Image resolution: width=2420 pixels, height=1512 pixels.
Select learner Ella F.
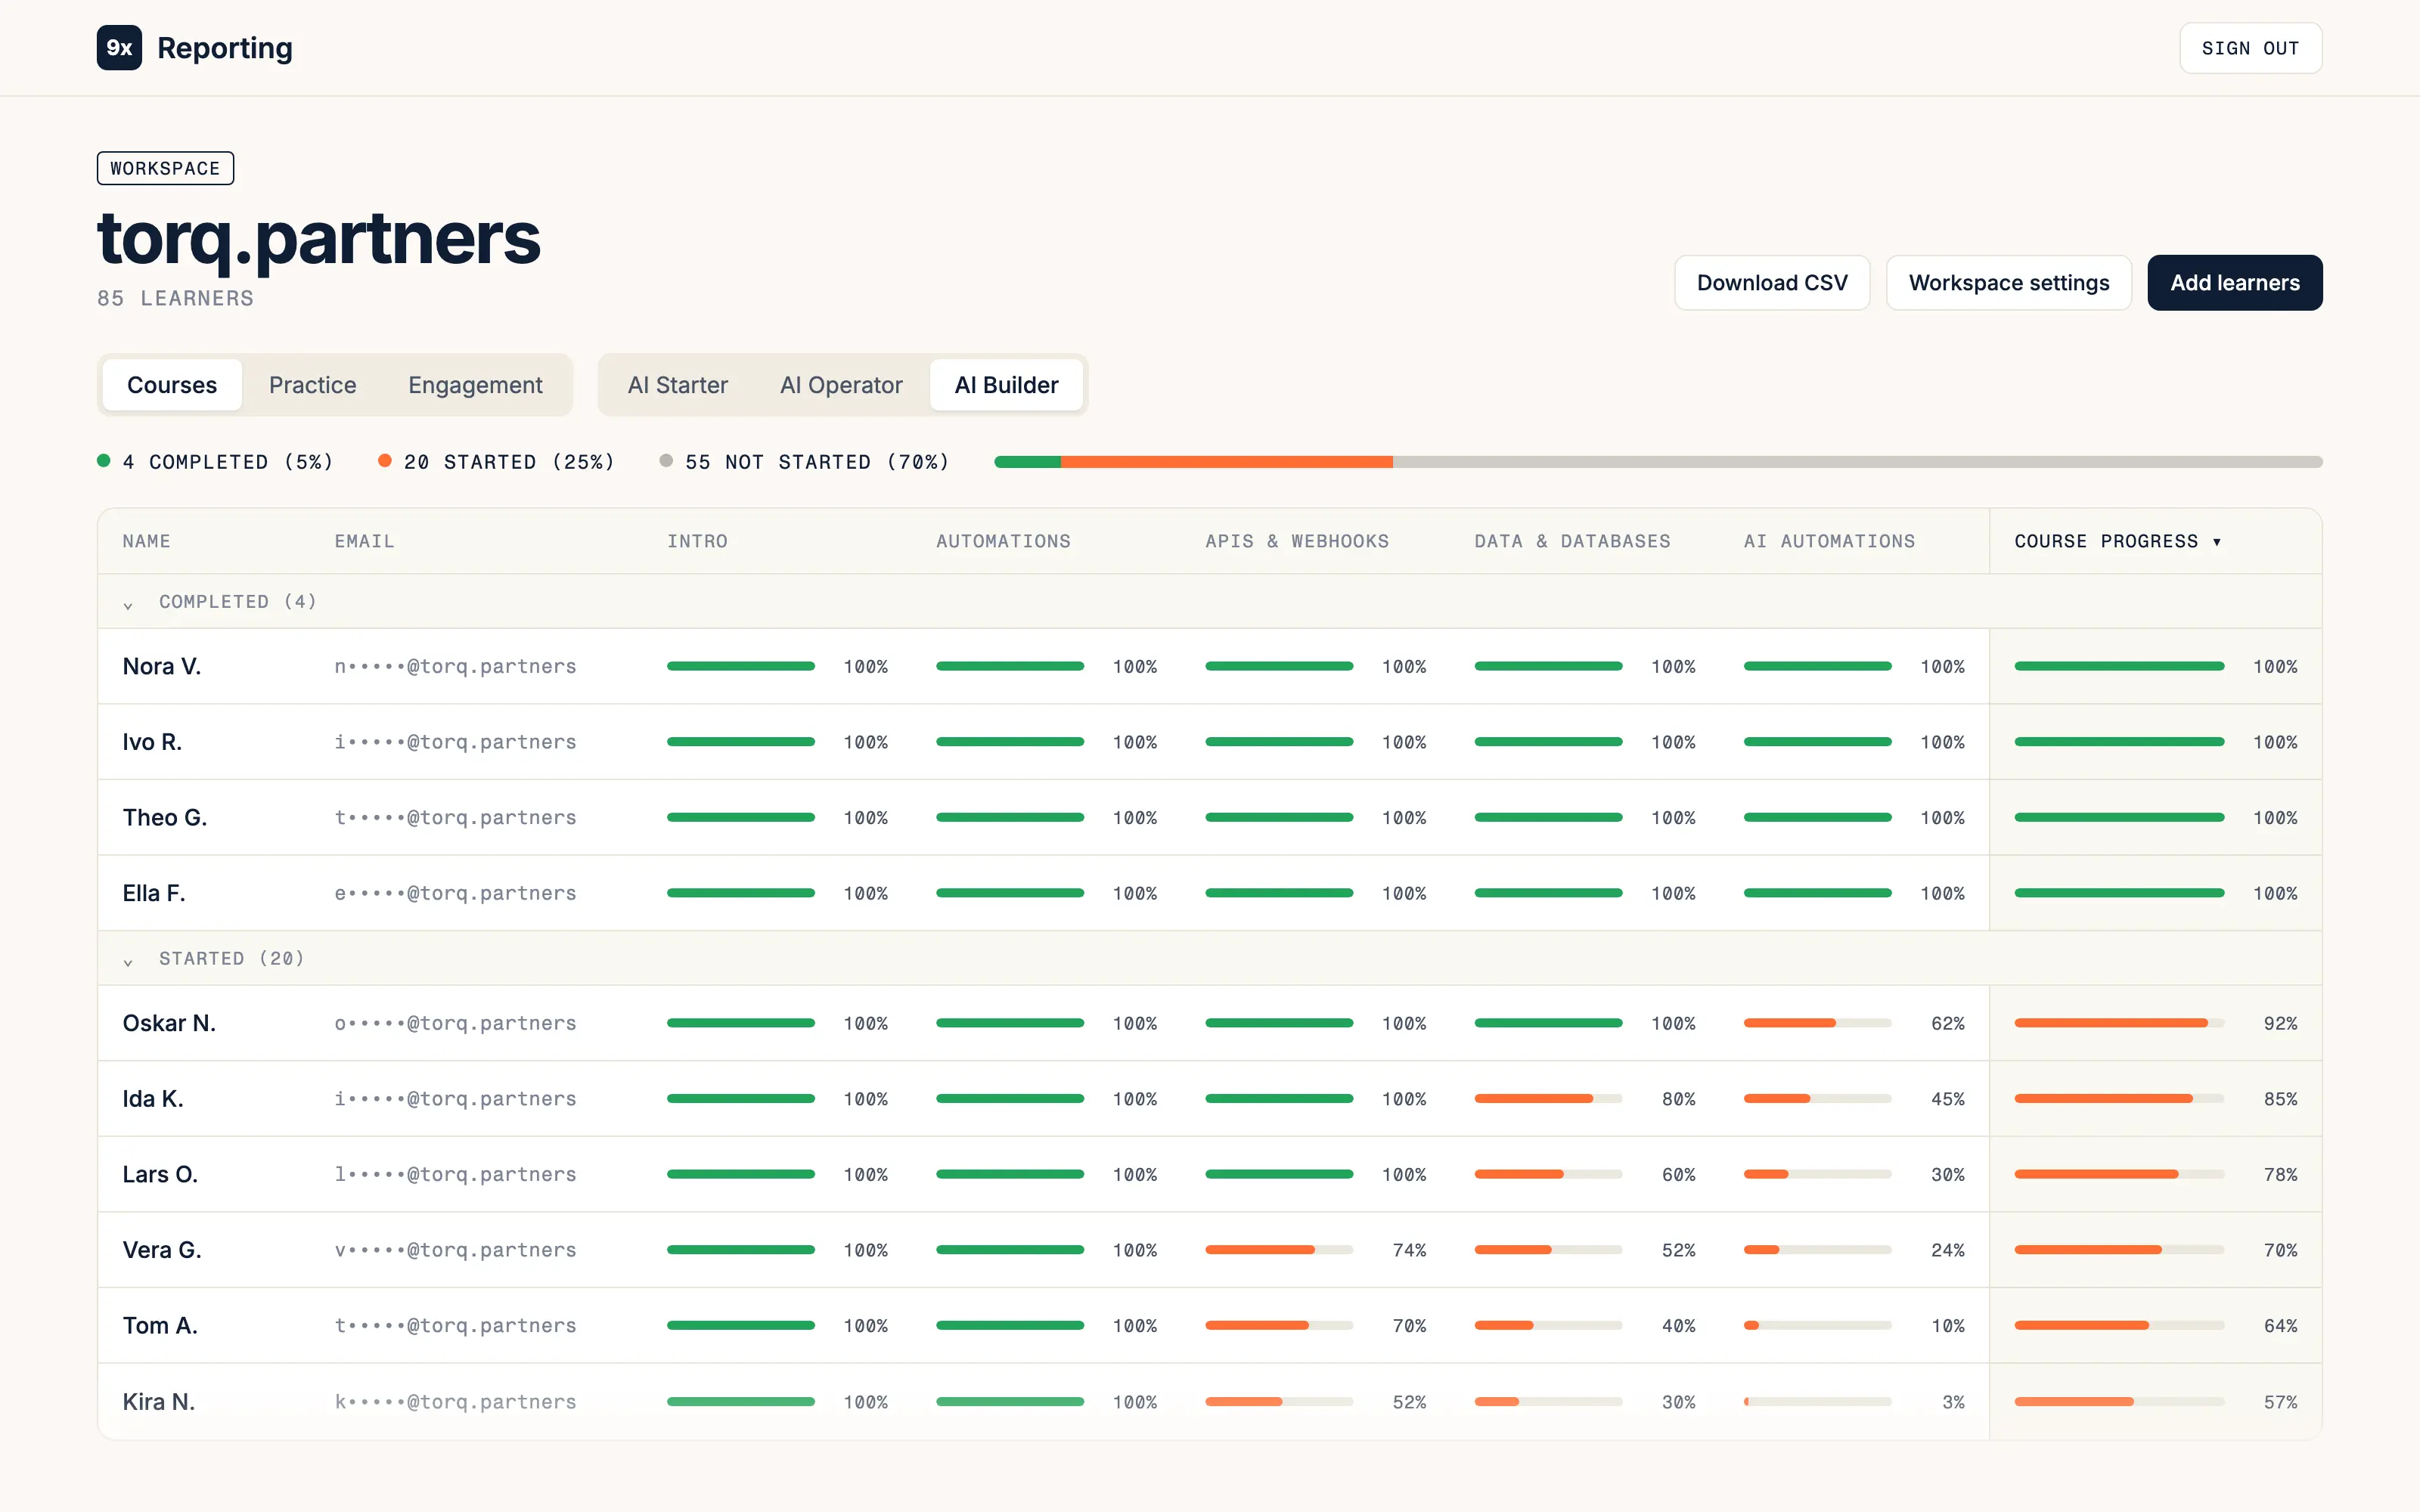154,893
